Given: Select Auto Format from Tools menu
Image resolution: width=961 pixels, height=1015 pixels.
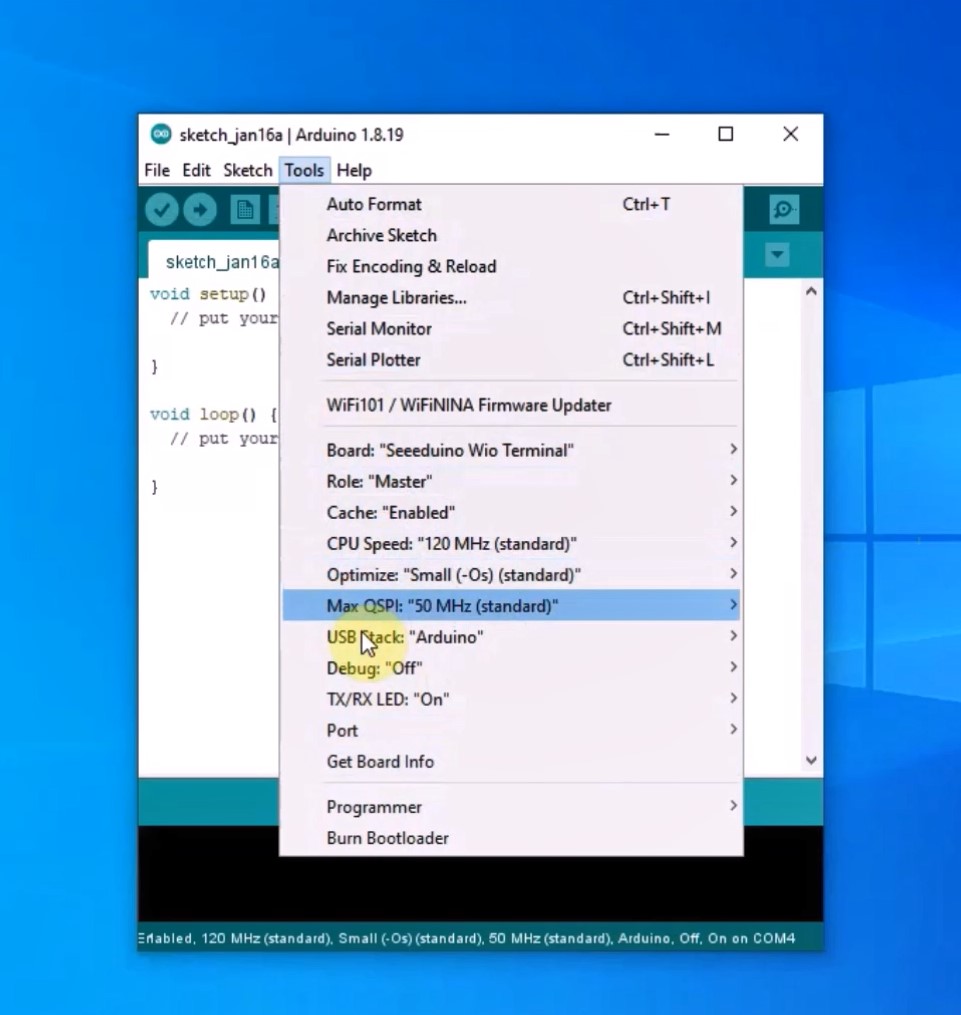Looking at the screenshot, I should [x=374, y=204].
